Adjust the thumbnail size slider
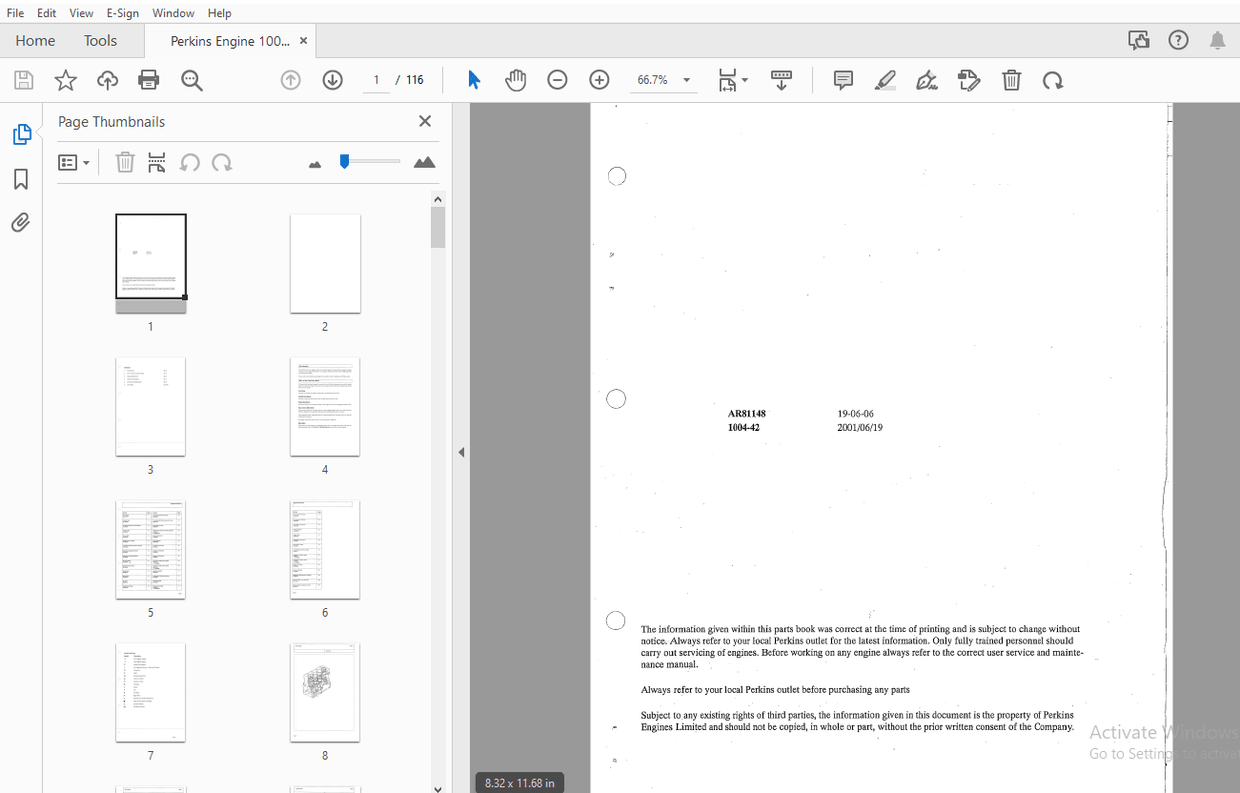Screen dimensions: 1240x793 pyautogui.click(x=345, y=162)
